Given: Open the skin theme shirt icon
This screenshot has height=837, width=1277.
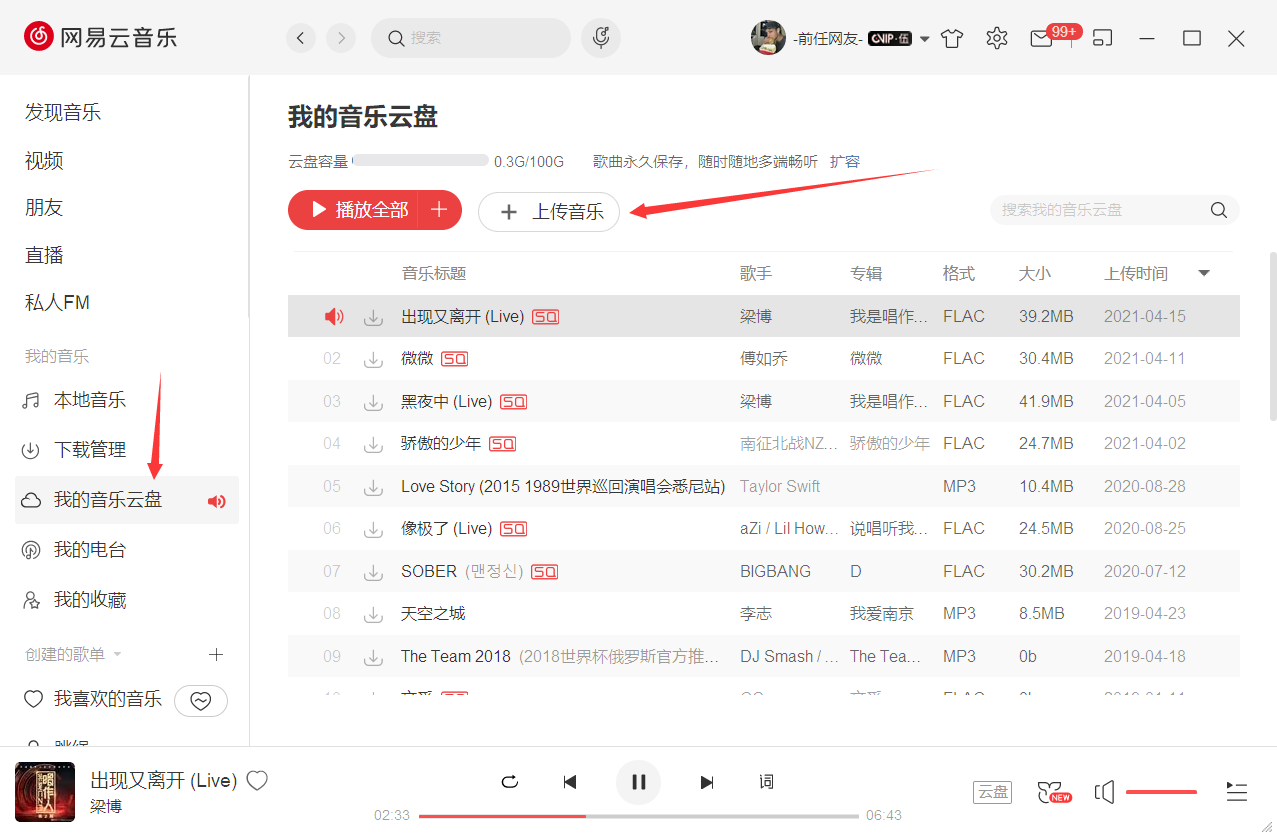Looking at the screenshot, I should (x=952, y=38).
